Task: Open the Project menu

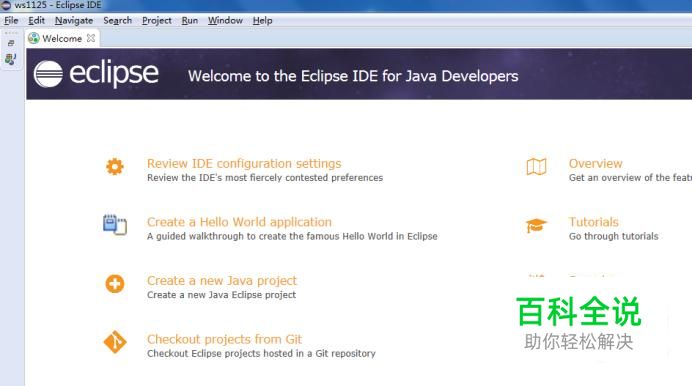Action: point(157,20)
